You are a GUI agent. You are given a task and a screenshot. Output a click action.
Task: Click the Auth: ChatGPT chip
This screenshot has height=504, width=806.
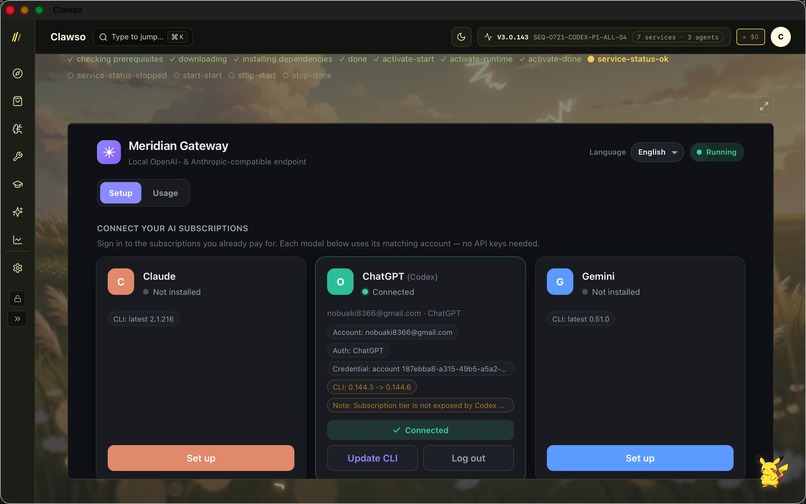pos(358,351)
